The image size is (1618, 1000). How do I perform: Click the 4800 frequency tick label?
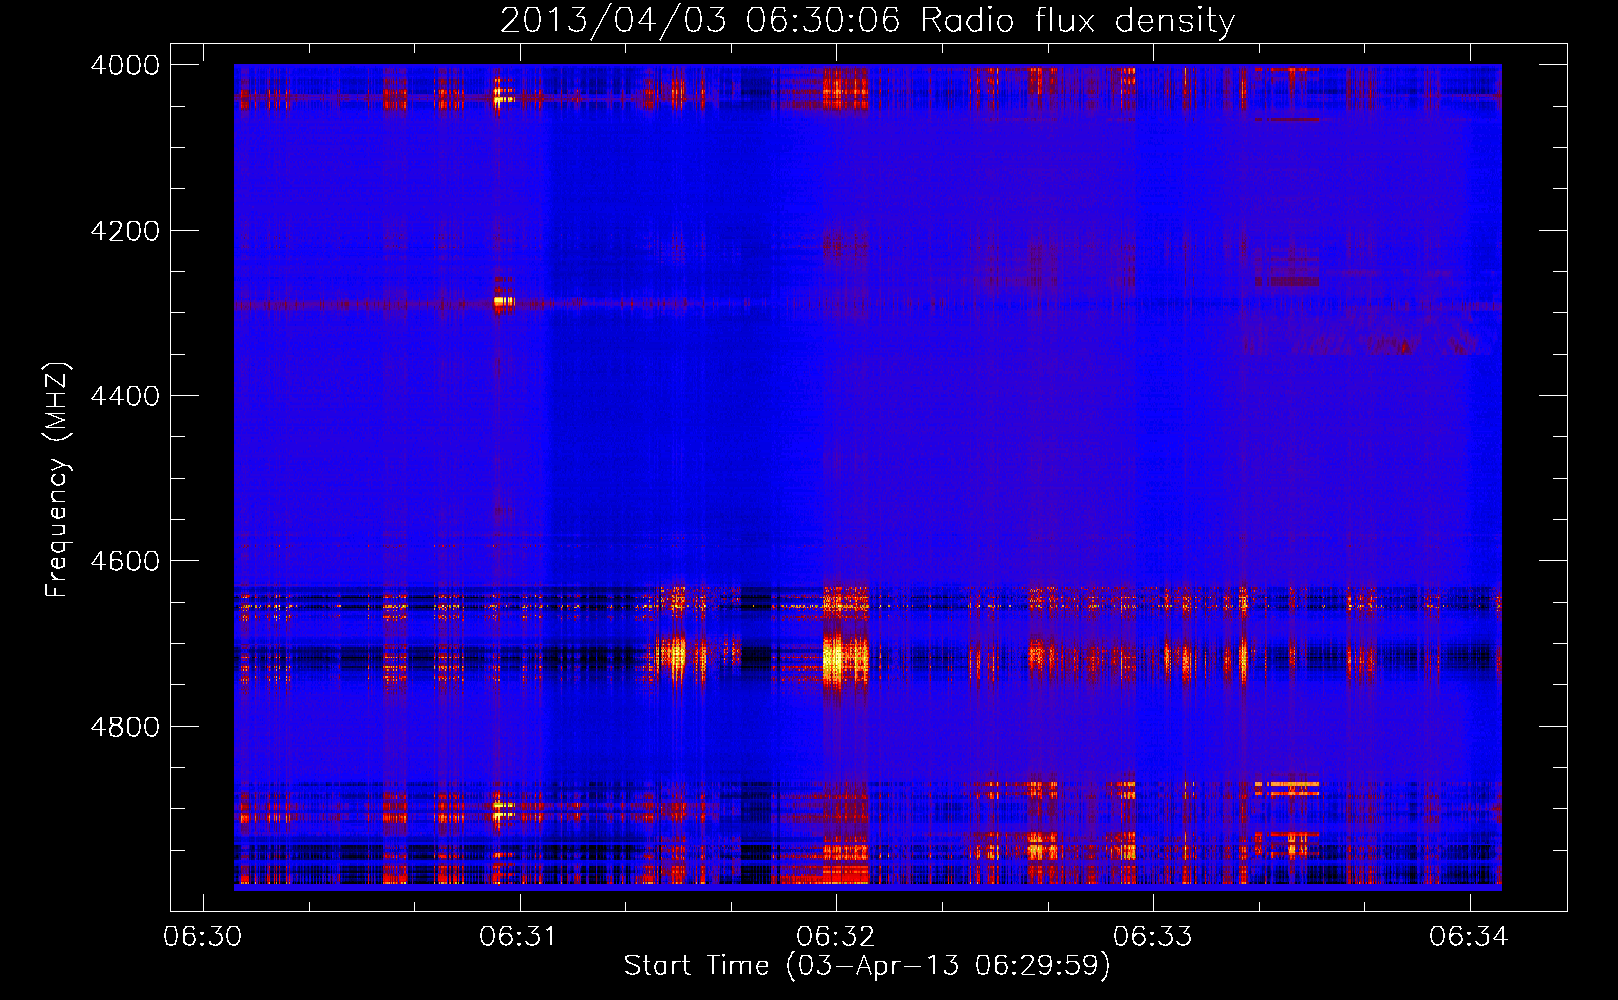125,727
